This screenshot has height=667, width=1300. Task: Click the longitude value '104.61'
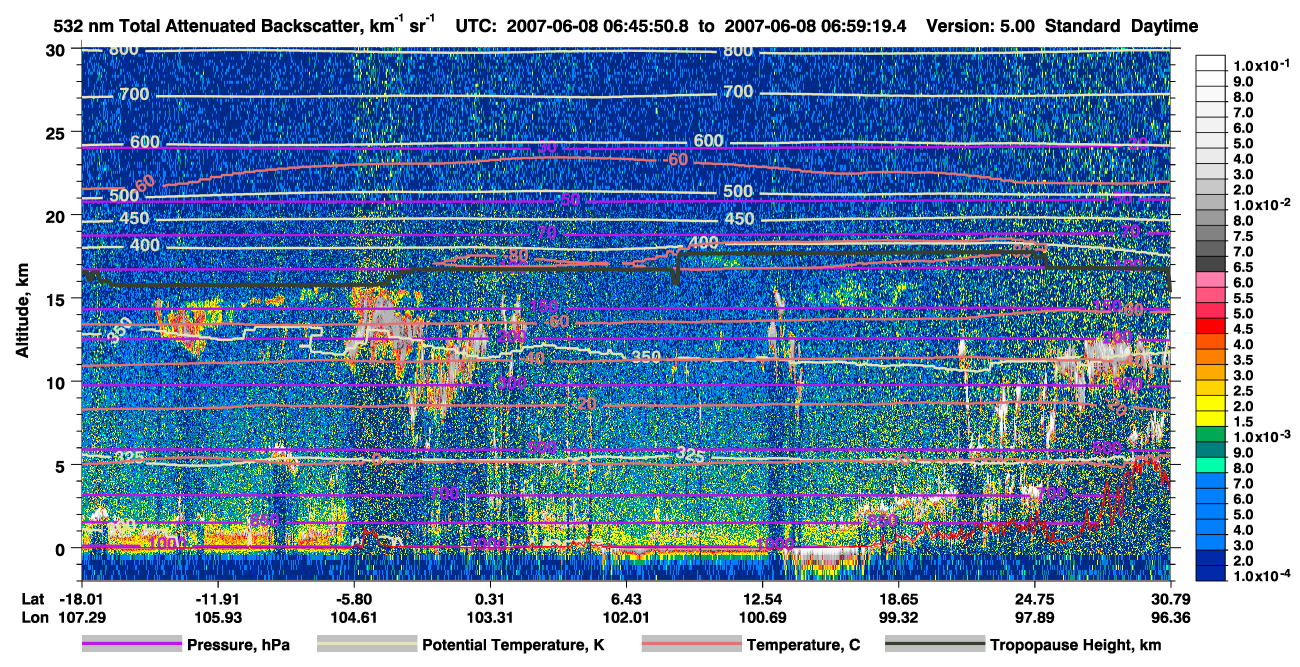pos(354,617)
